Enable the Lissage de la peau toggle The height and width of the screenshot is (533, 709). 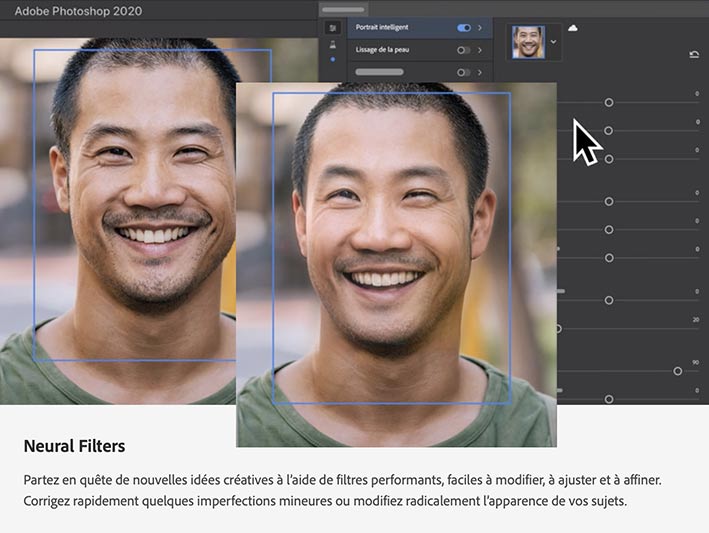[463, 50]
